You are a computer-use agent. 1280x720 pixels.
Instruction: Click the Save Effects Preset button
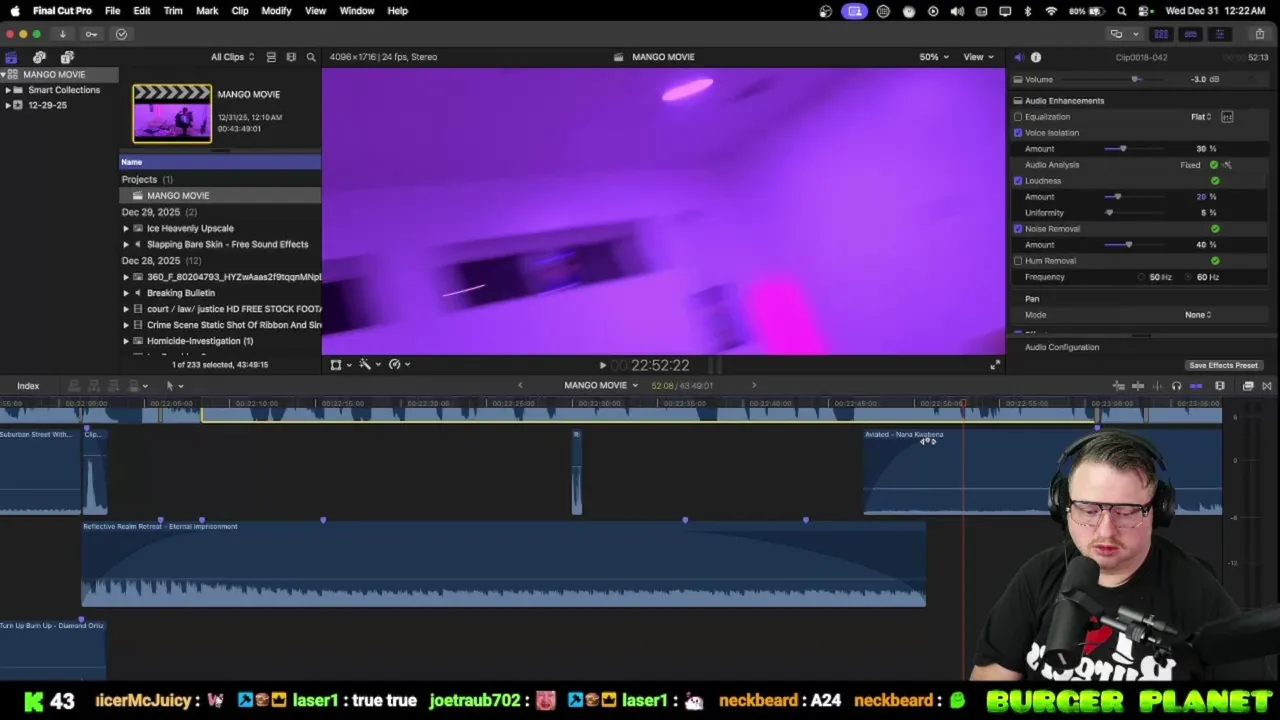1223,366
